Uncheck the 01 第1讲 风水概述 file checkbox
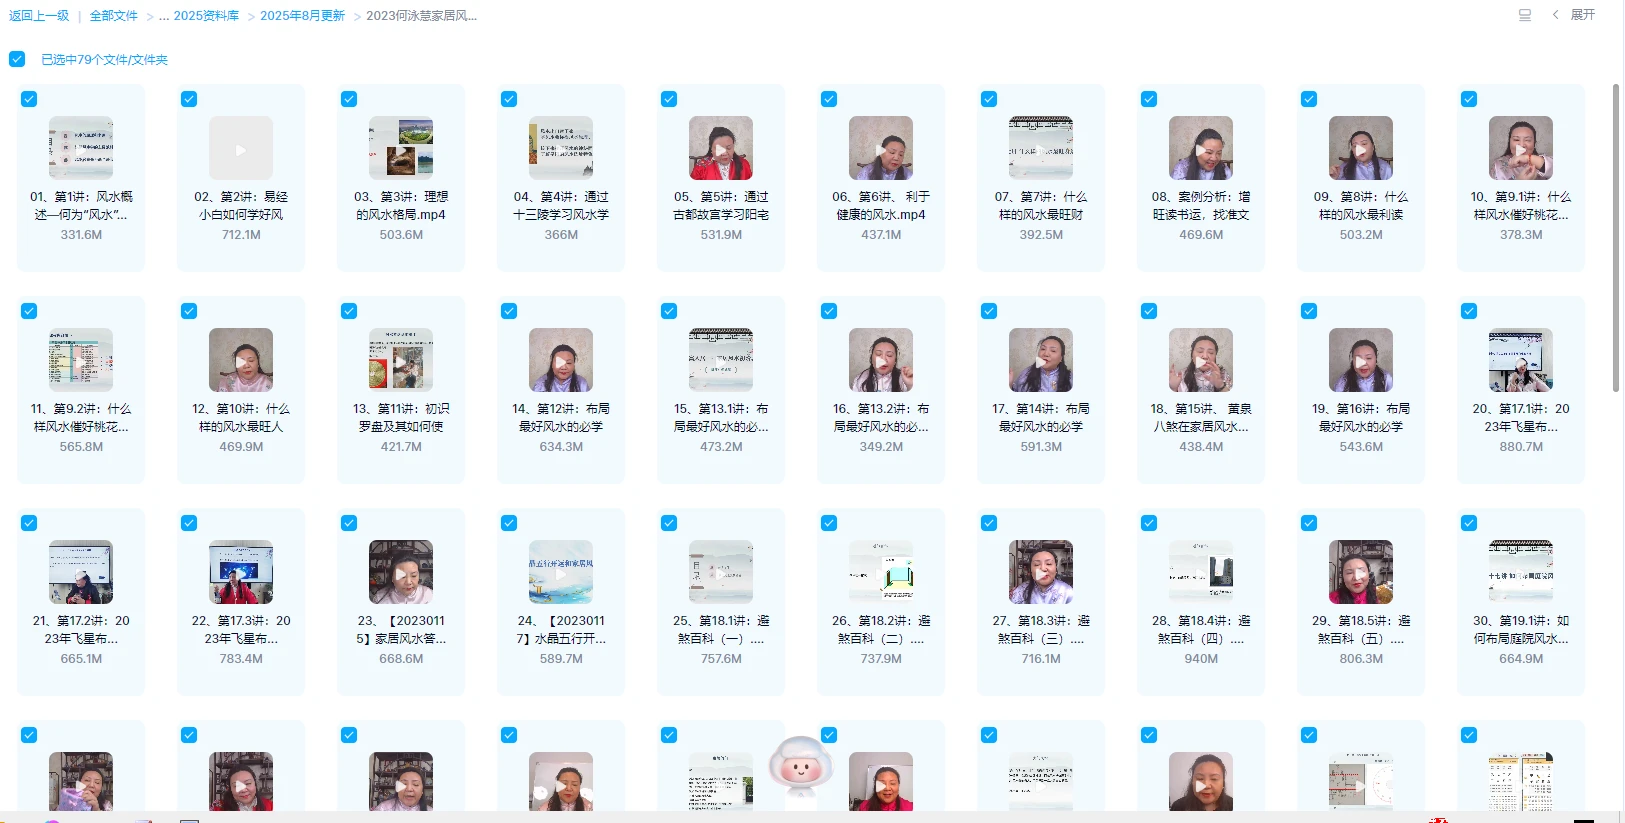The height and width of the screenshot is (823, 1625). (29, 99)
